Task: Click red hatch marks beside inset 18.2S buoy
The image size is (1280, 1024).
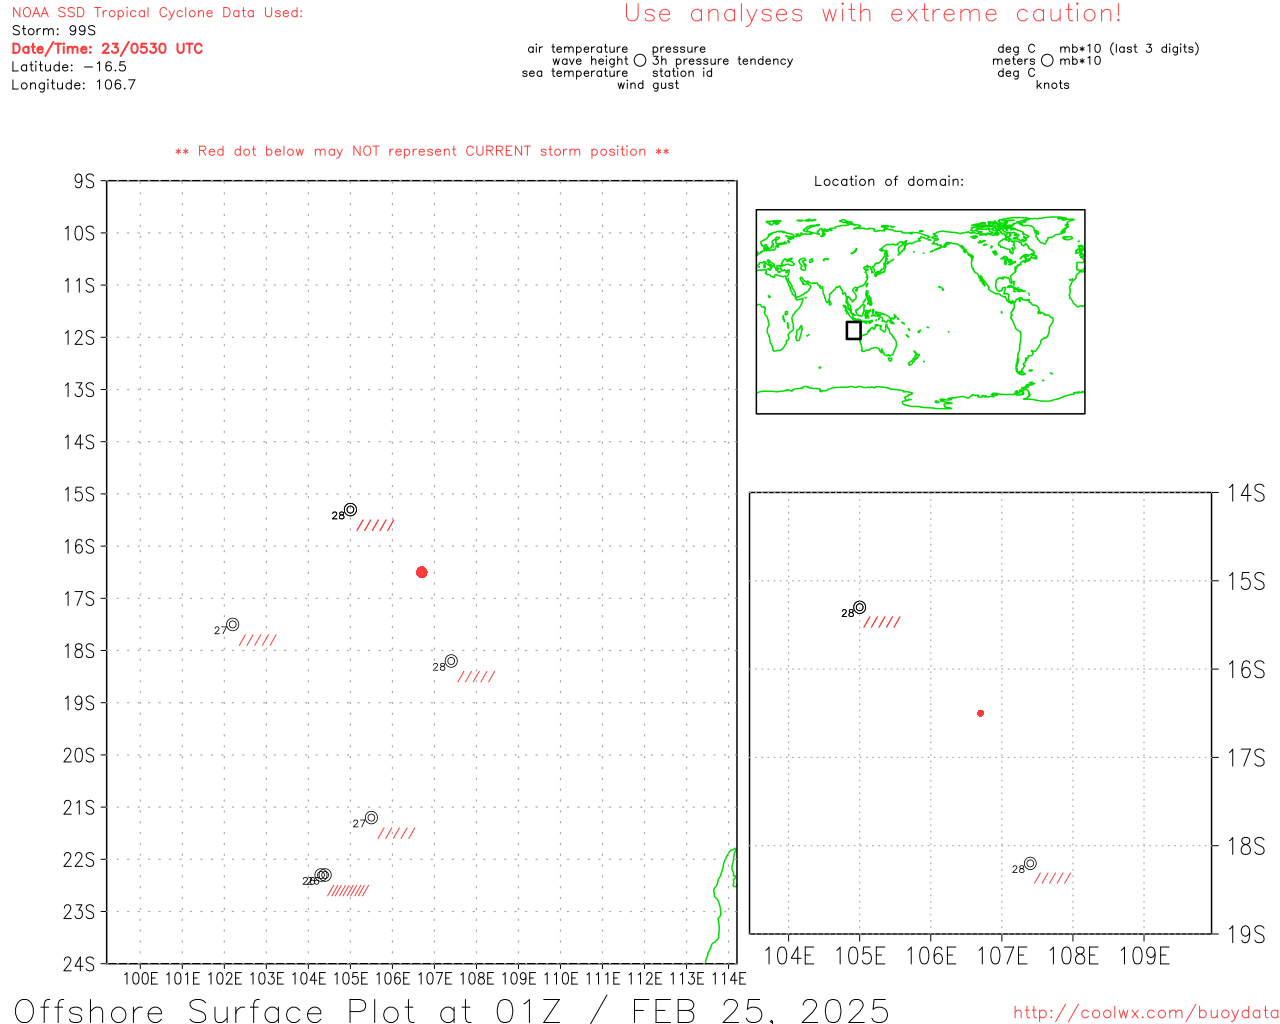Action: (x=1053, y=878)
